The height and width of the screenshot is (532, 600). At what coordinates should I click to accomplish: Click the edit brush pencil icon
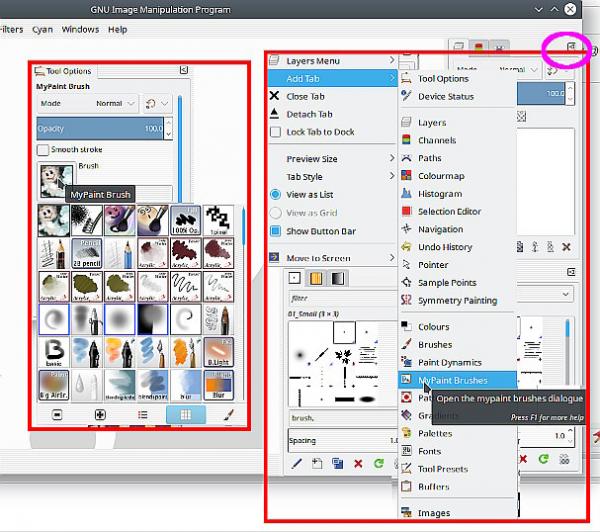tap(297, 463)
